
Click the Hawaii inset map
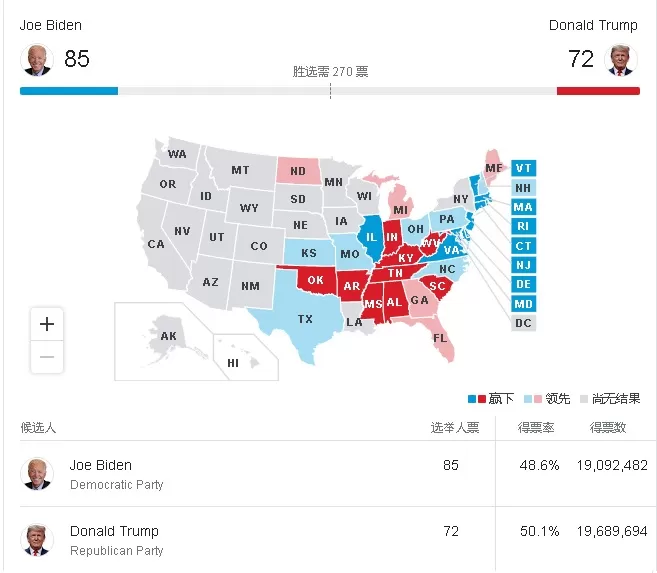click(245, 357)
